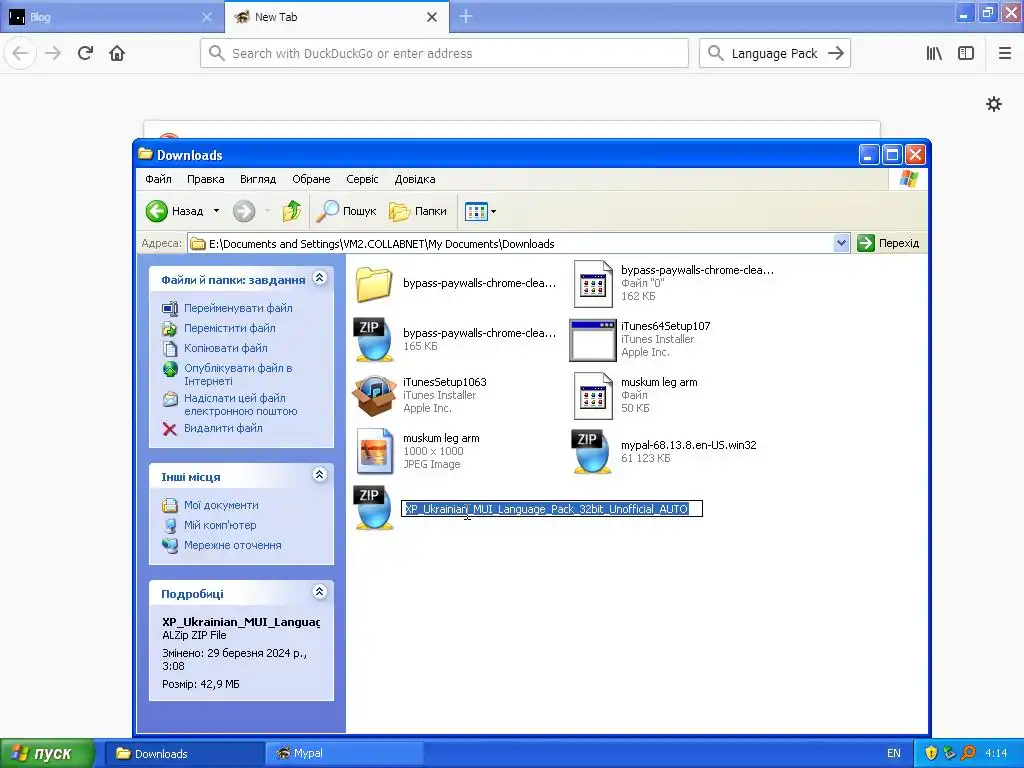Go to browser home page icon
This screenshot has width=1024, height=768.
coord(117,54)
